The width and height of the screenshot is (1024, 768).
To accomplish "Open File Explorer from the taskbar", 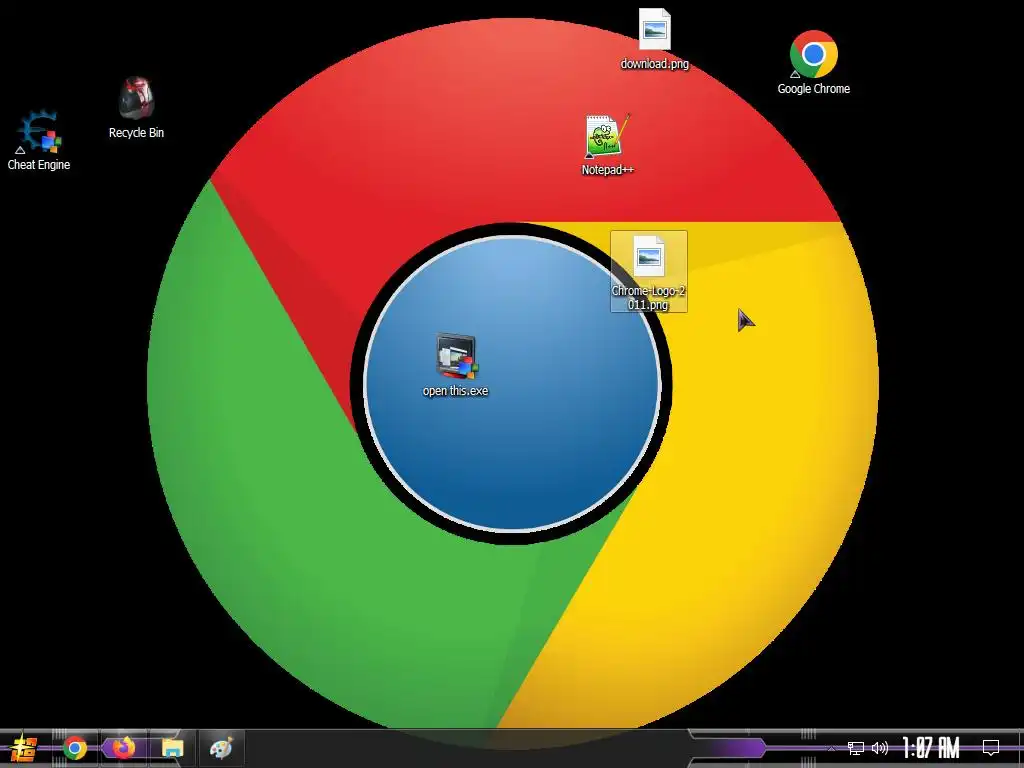I will click(x=172, y=748).
